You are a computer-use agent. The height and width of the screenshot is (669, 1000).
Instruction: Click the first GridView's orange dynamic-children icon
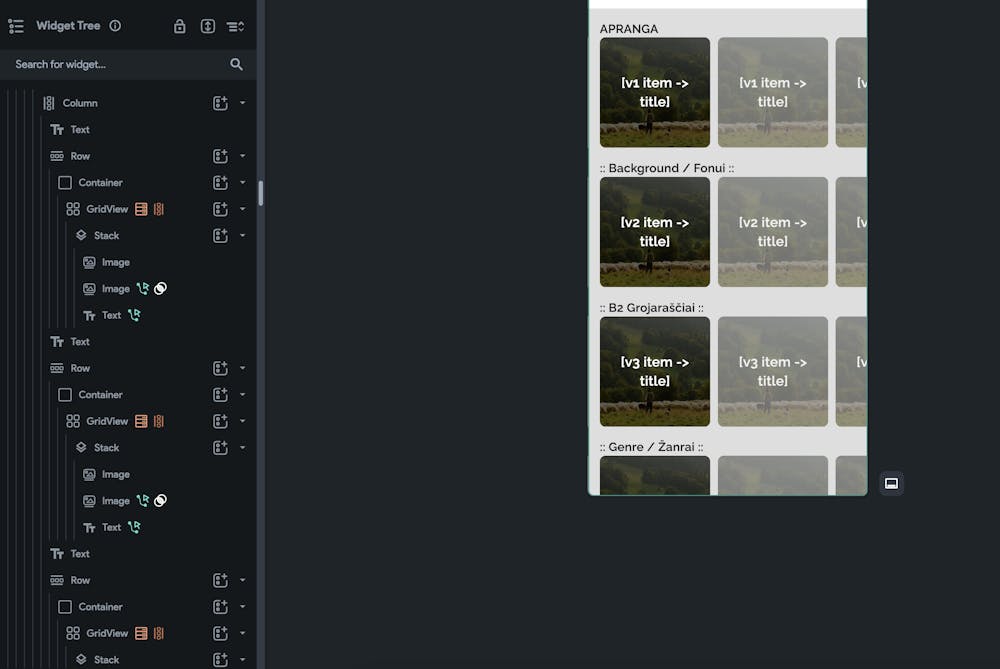coord(159,209)
